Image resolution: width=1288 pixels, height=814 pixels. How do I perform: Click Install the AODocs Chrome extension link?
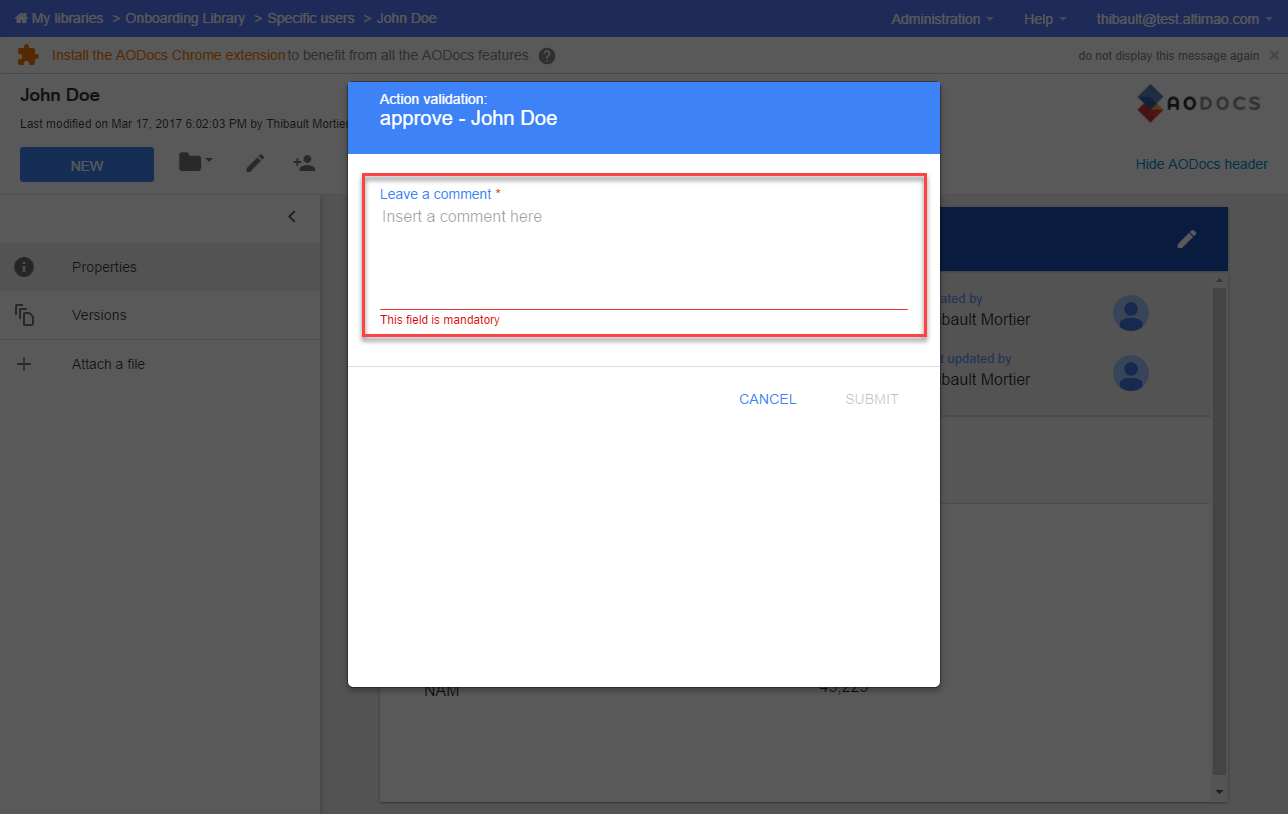pyautogui.click(x=169, y=55)
